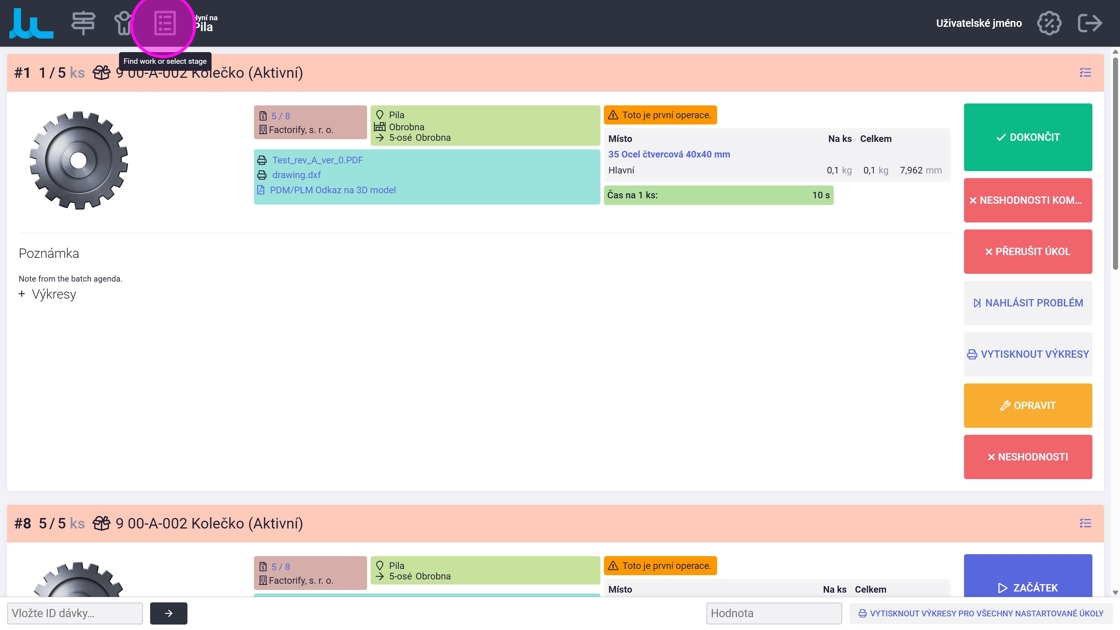Click Pila stage label in top bar
This screenshot has height=630, width=1120.
coord(204,27)
